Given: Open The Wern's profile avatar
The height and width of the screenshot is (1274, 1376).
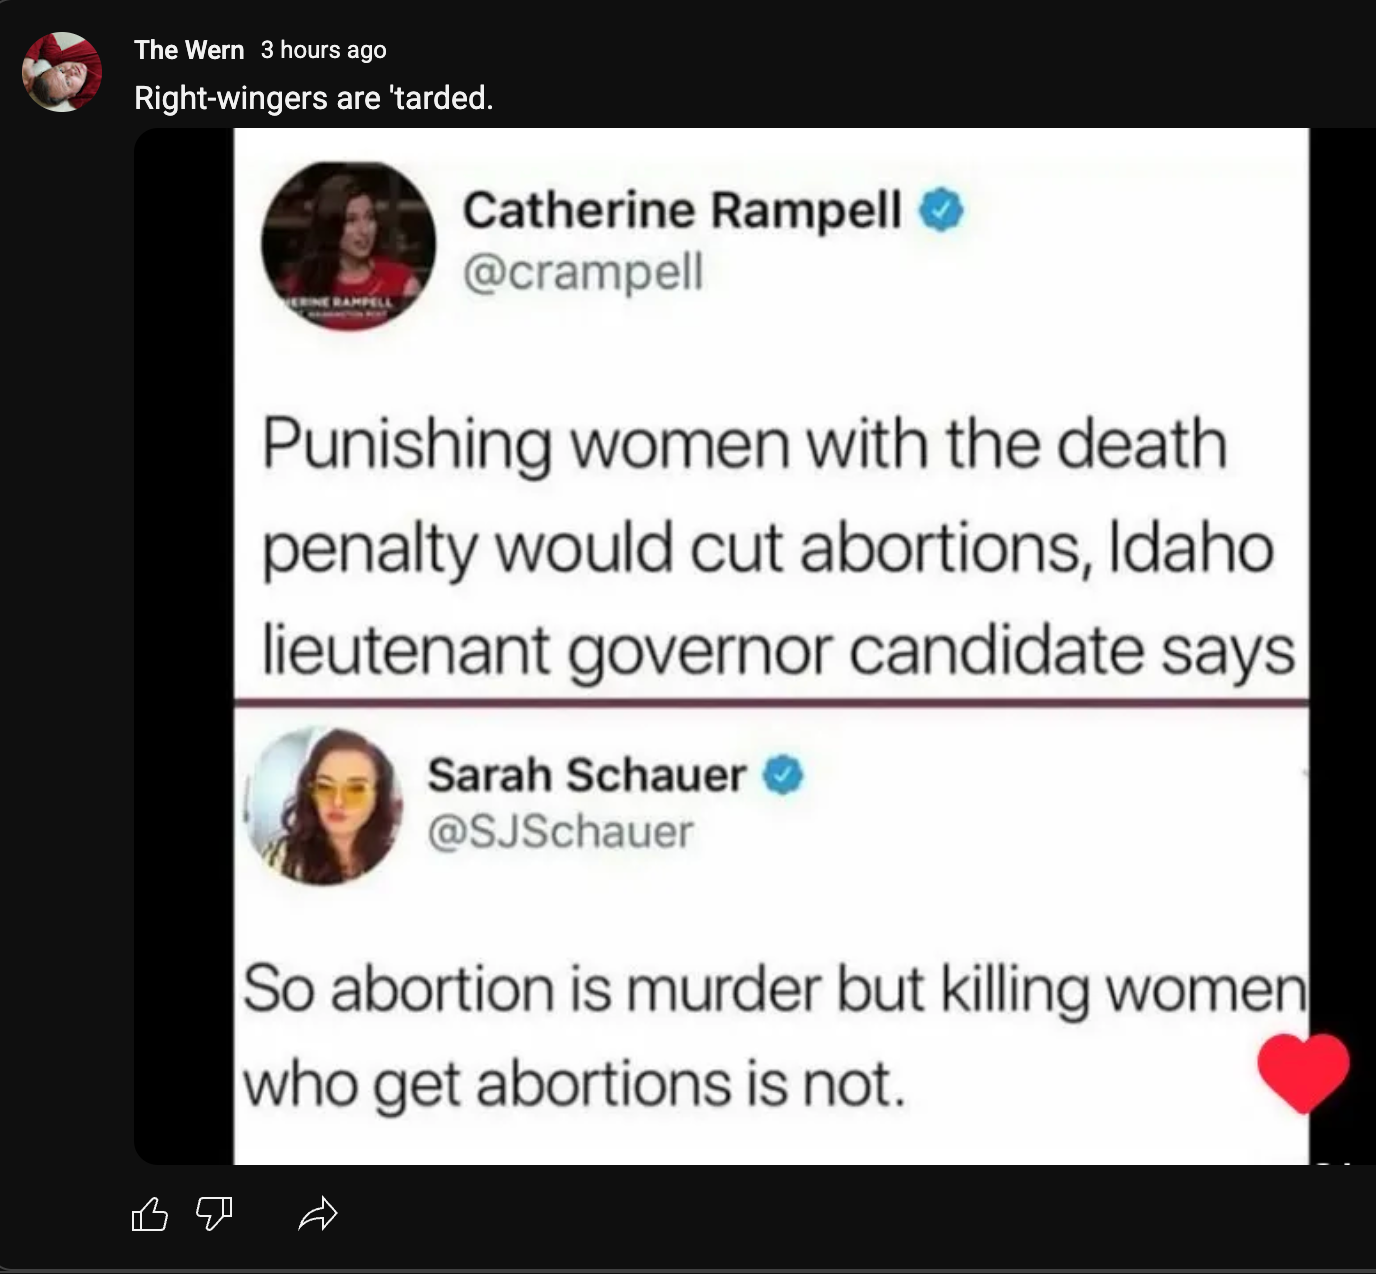Looking at the screenshot, I should 62,71.
